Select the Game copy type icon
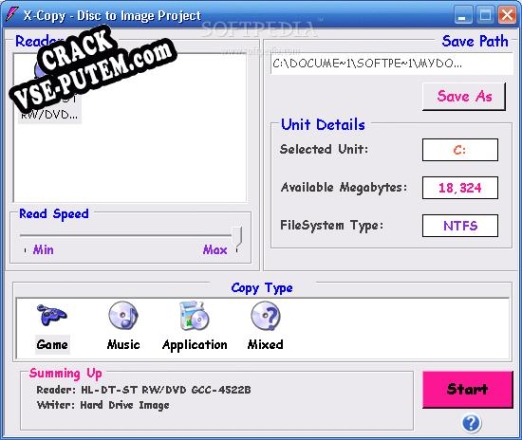The width and height of the screenshot is (522, 440). pyautogui.click(x=52, y=315)
